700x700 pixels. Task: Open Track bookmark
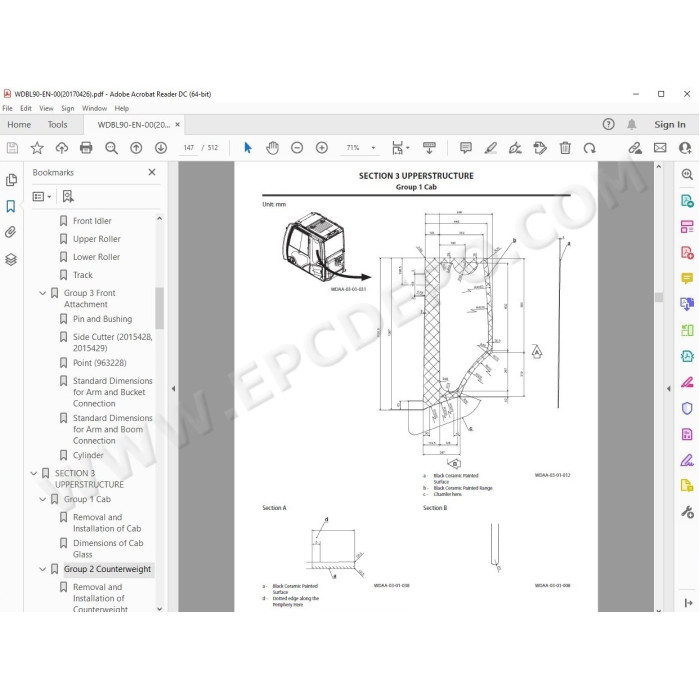(x=83, y=275)
